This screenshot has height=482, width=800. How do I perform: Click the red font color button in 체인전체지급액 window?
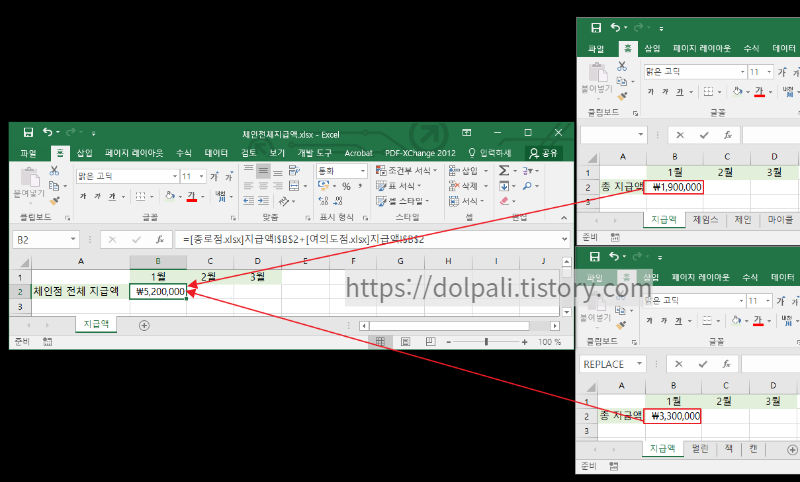point(192,197)
